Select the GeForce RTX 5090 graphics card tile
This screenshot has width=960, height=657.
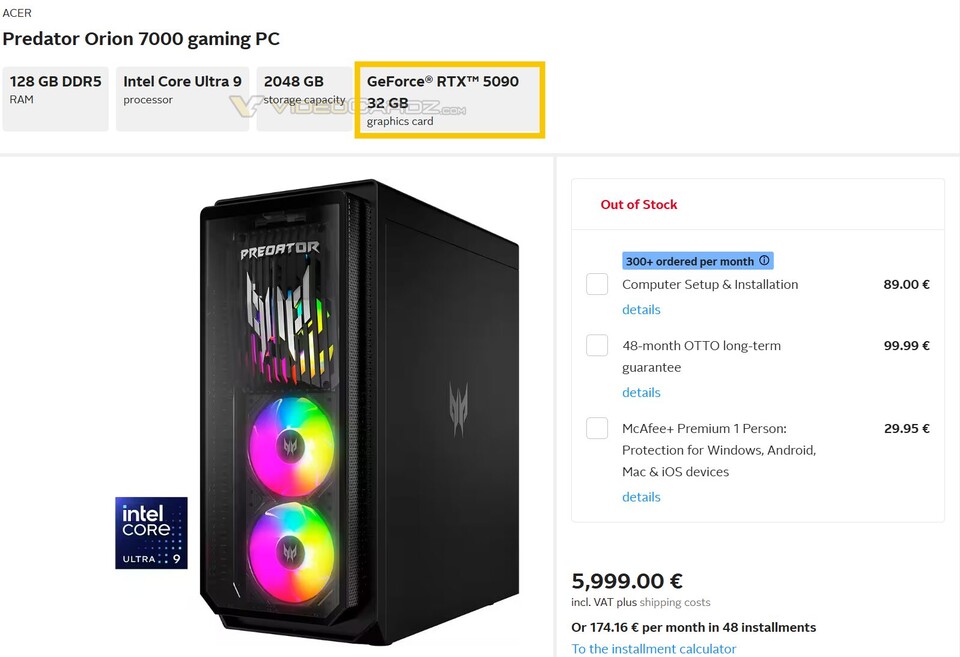pyautogui.click(x=449, y=99)
